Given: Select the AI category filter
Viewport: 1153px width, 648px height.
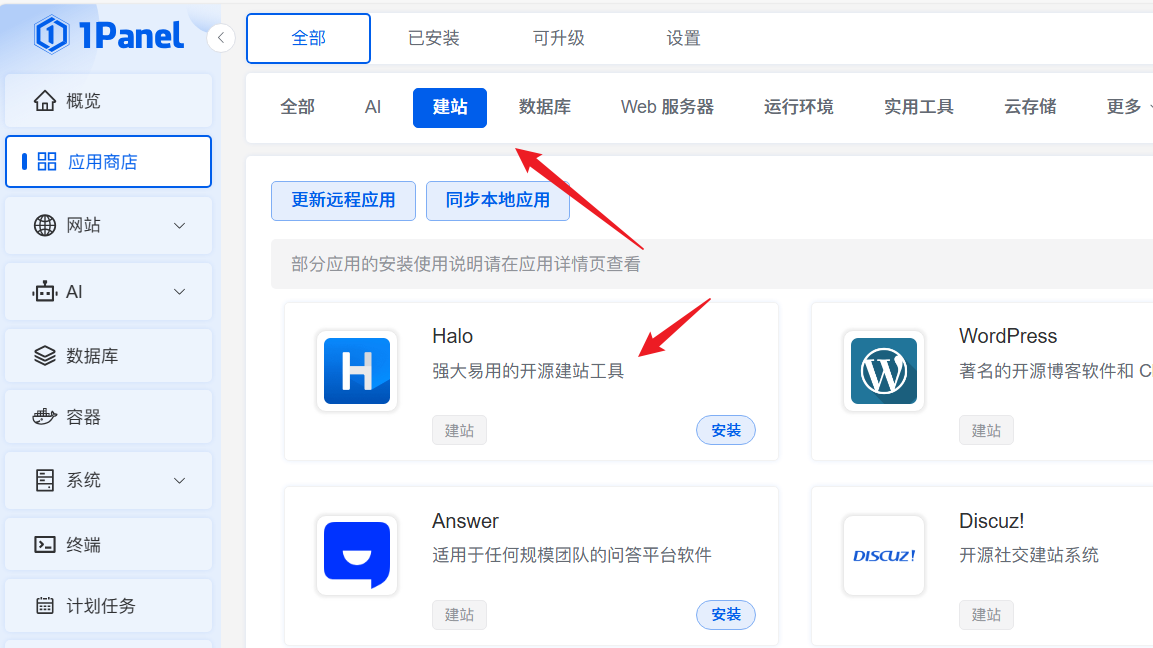Looking at the screenshot, I should (x=373, y=107).
